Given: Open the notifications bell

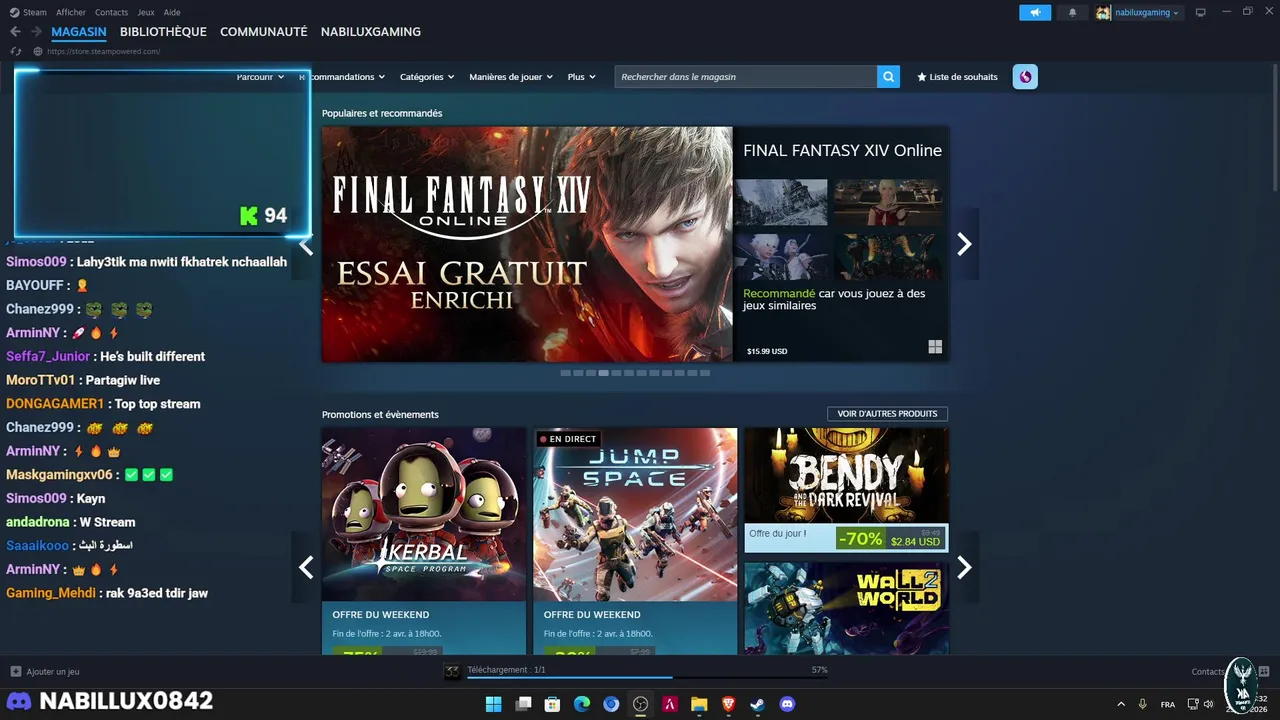Looking at the screenshot, I should [x=1073, y=12].
